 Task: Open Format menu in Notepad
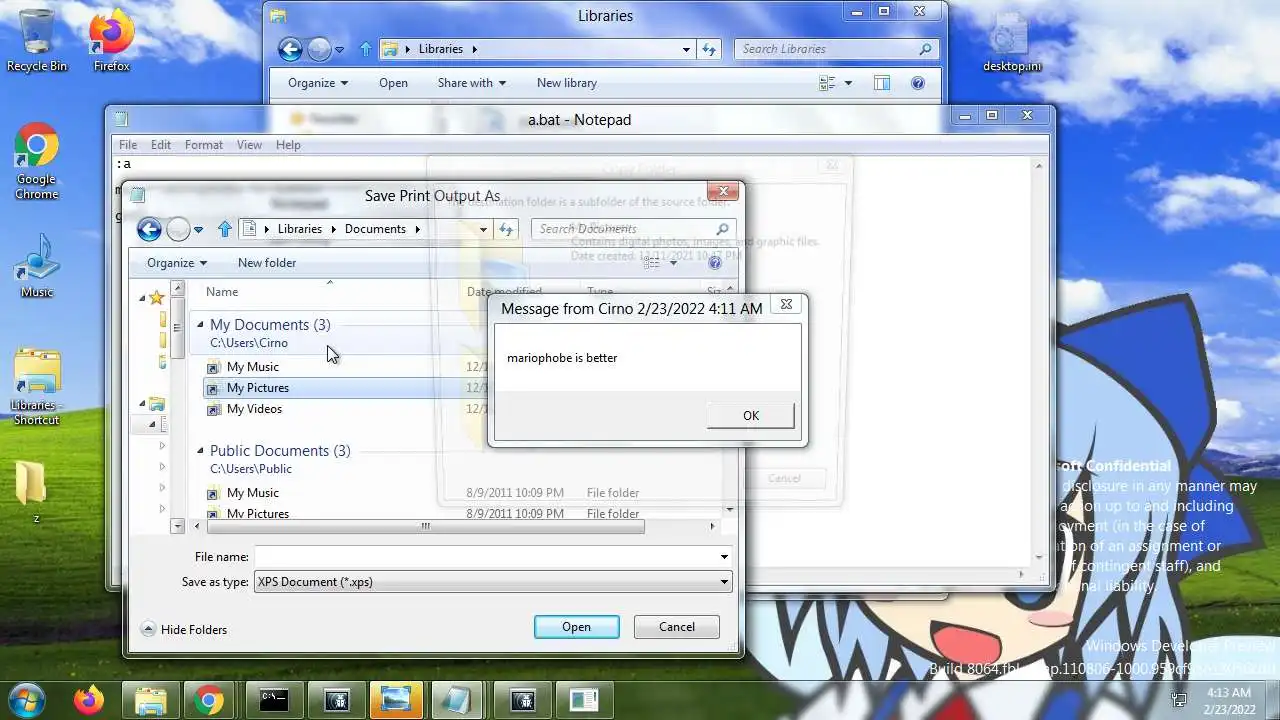coord(204,145)
